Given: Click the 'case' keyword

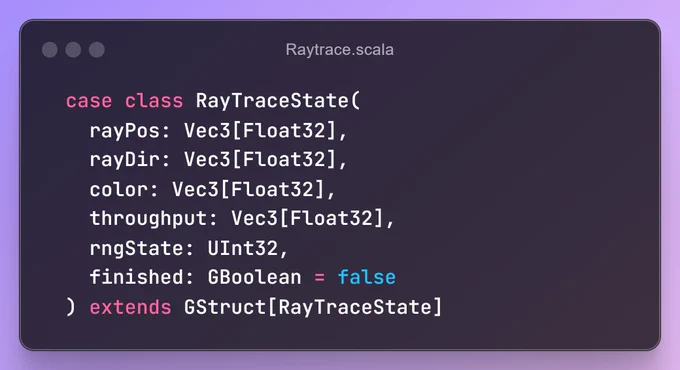Looking at the screenshot, I should [89, 102].
